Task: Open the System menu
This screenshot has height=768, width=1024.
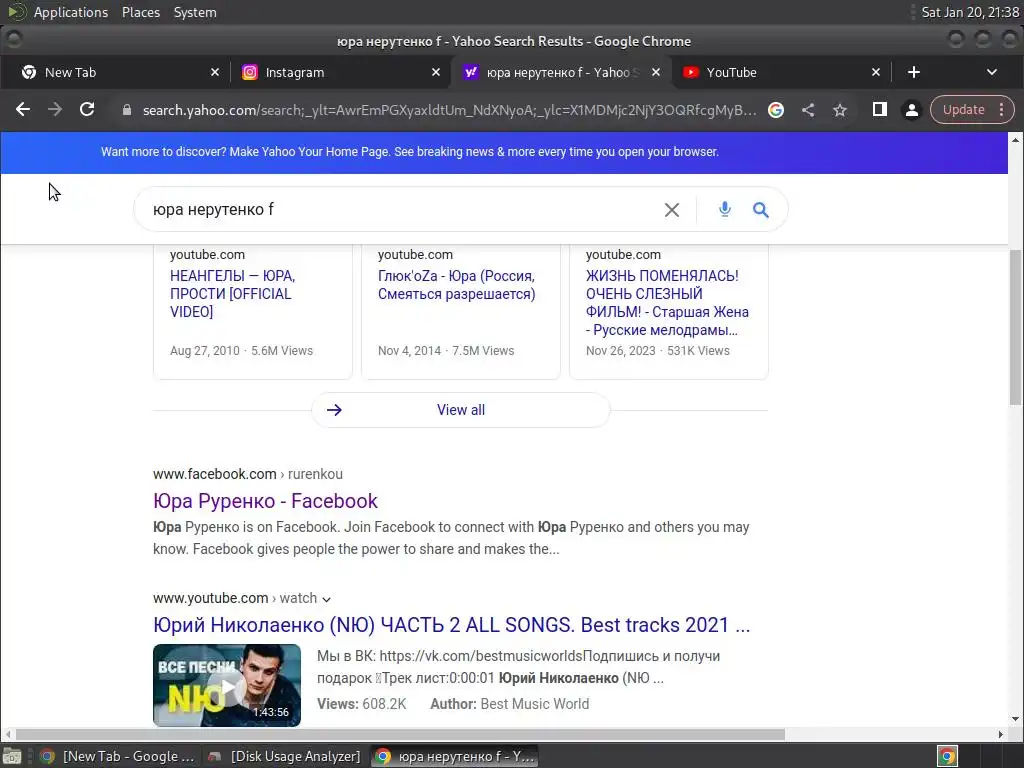Action: point(195,12)
